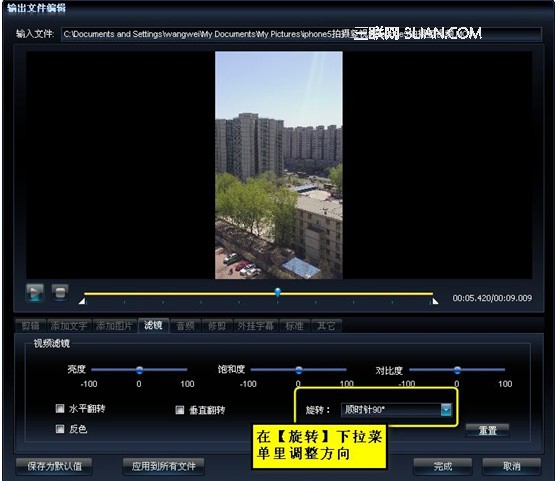555x481 pixels.
Task: Open the 剪辑 tab
Action: coord(30,326)
